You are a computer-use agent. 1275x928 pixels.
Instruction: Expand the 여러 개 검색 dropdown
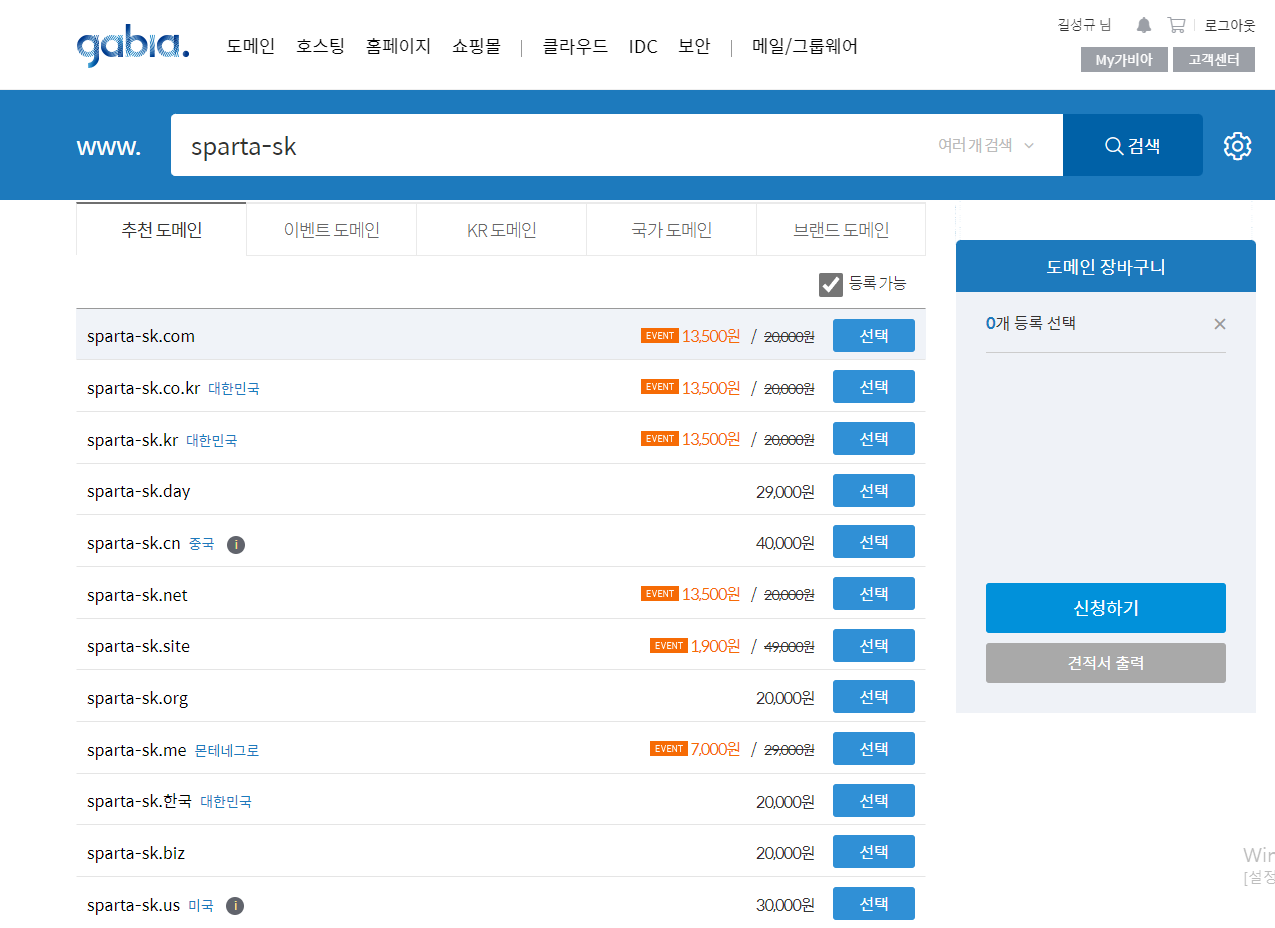pos(986,145)
